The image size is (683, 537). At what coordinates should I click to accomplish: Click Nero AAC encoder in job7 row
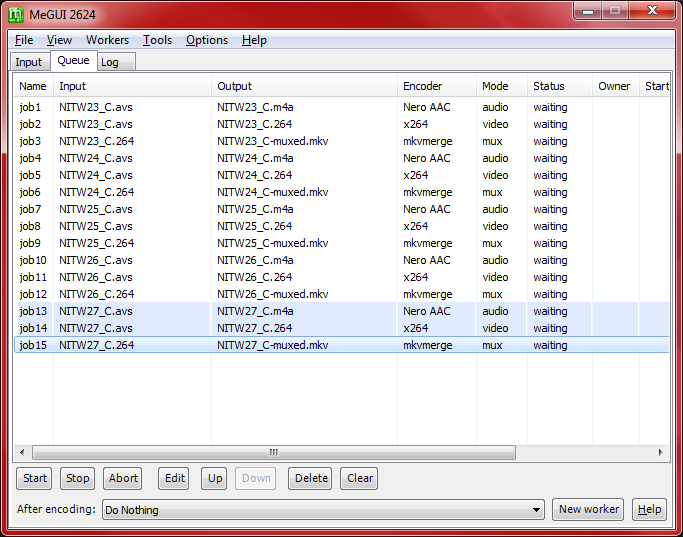click(427, 209)
